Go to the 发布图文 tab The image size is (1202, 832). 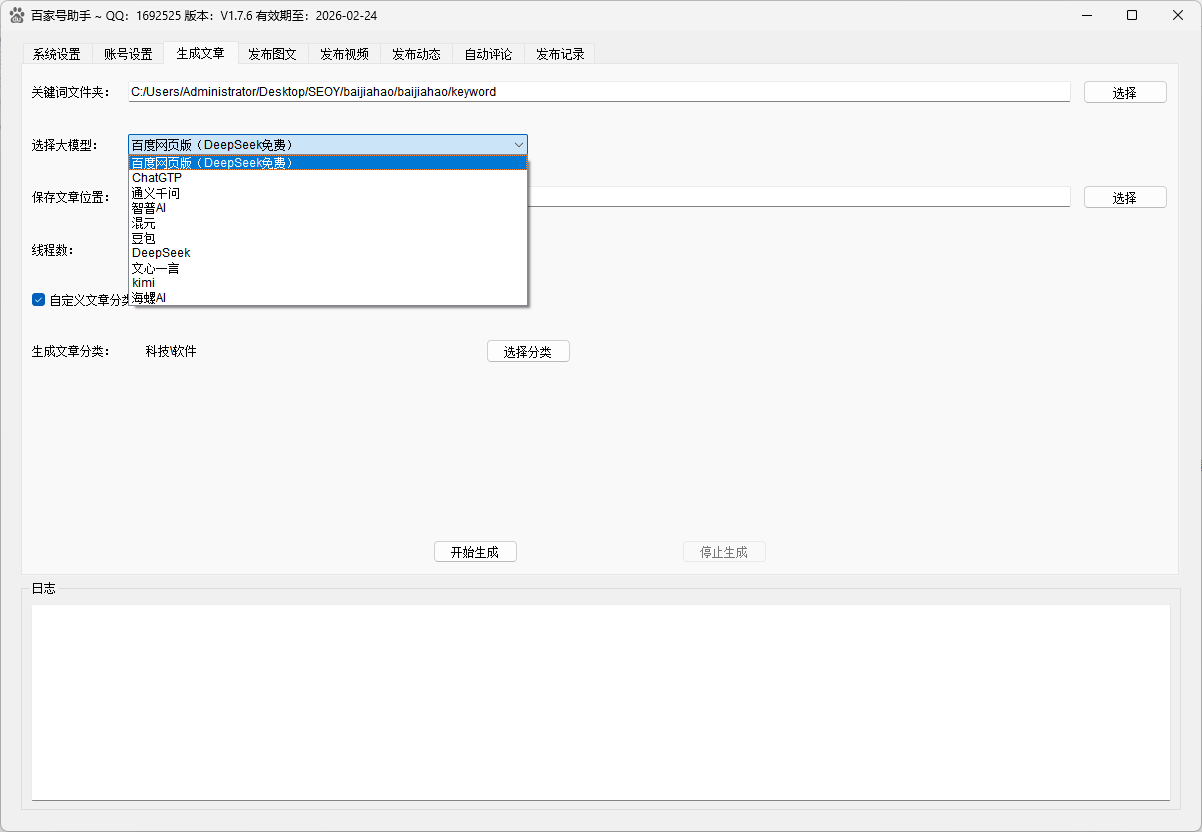tap(272, 54)
